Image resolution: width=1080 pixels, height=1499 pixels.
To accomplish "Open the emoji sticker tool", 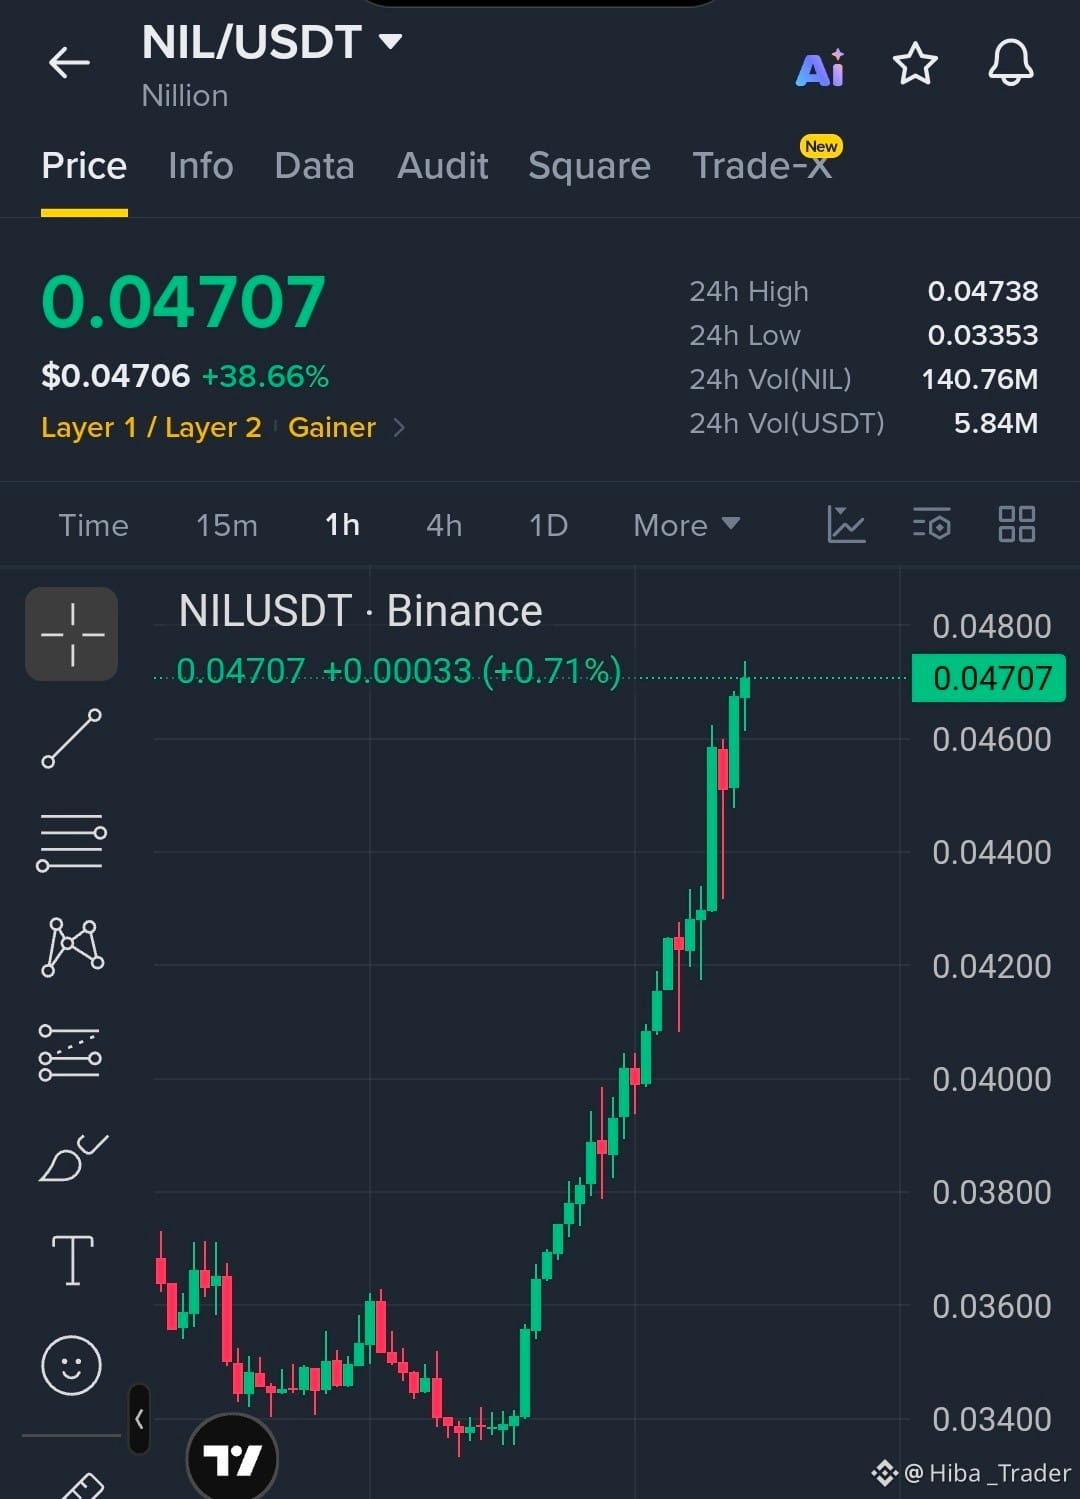I will tap(71, 1365).
